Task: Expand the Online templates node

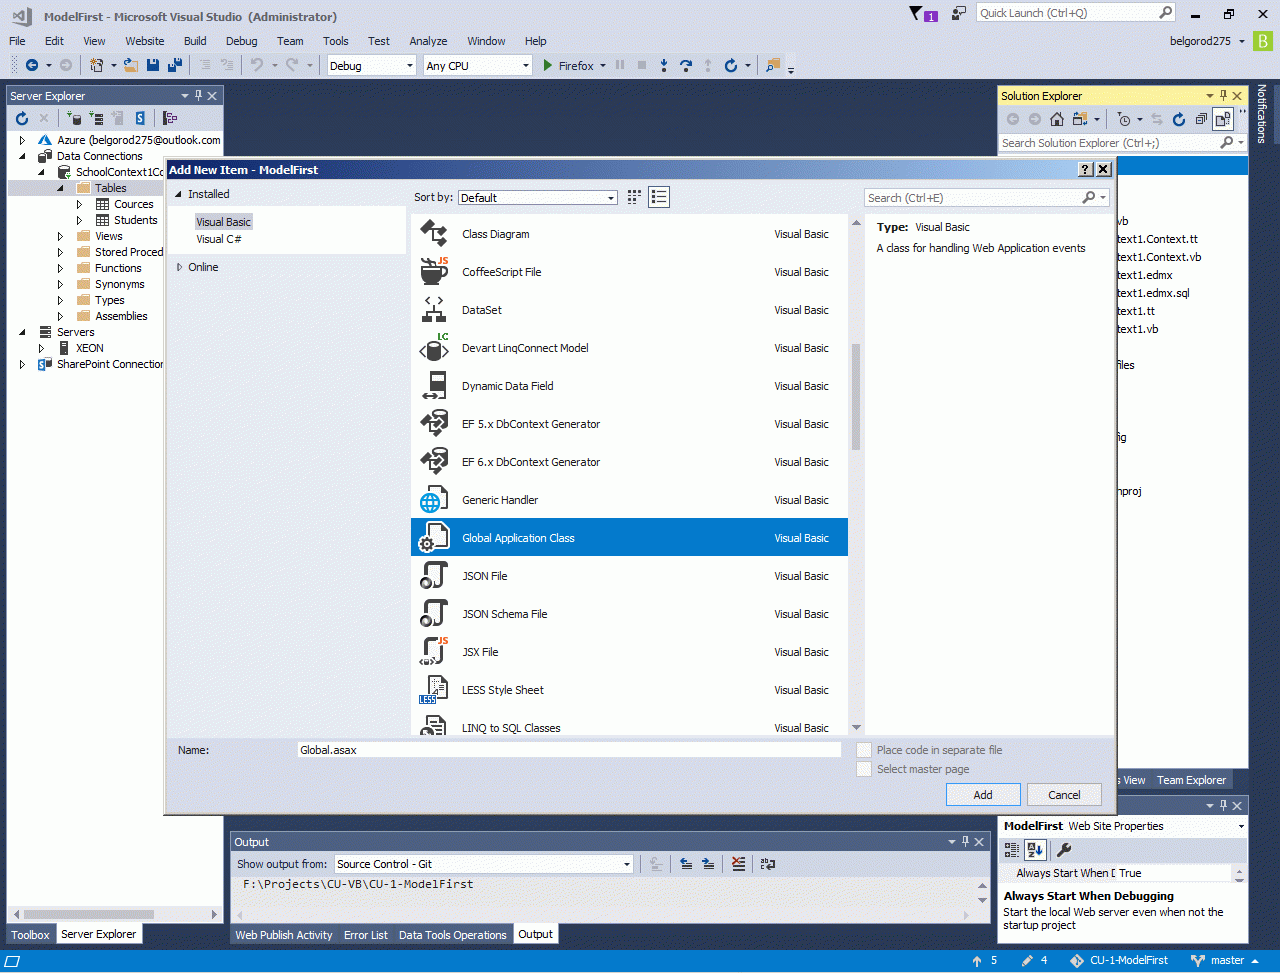Action: [x=180, y=267]
